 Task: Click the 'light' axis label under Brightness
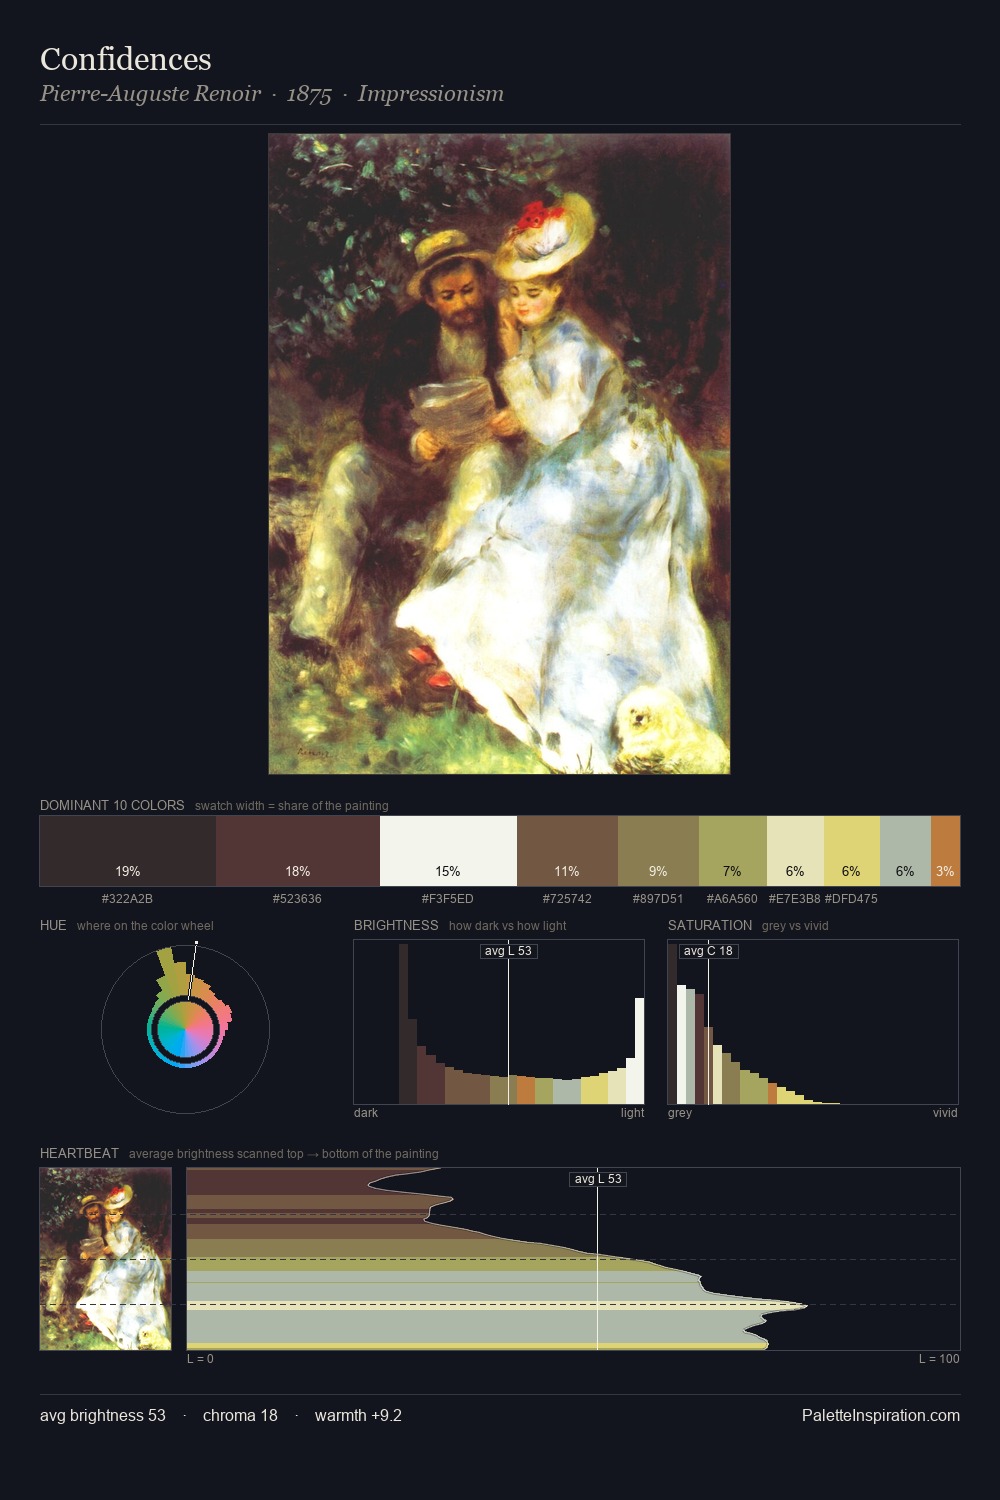(632, 1113)
